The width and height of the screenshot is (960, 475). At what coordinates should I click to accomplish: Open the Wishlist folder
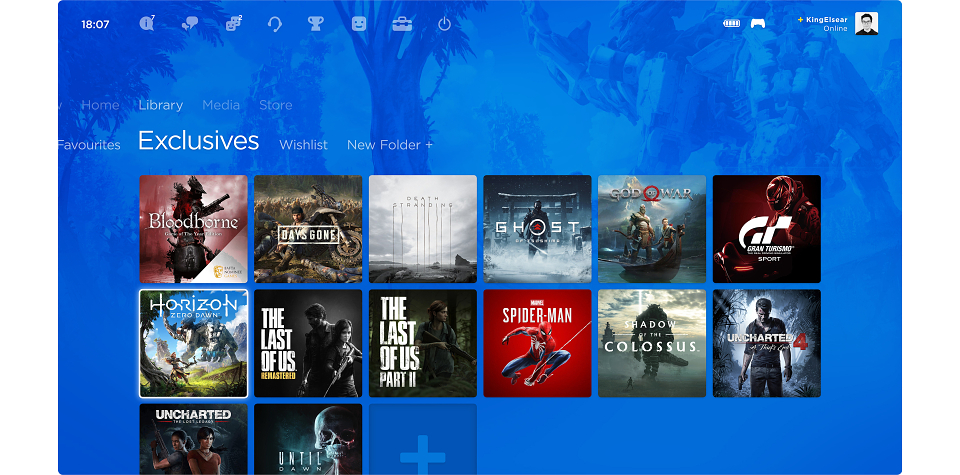[x=303, y=145]
